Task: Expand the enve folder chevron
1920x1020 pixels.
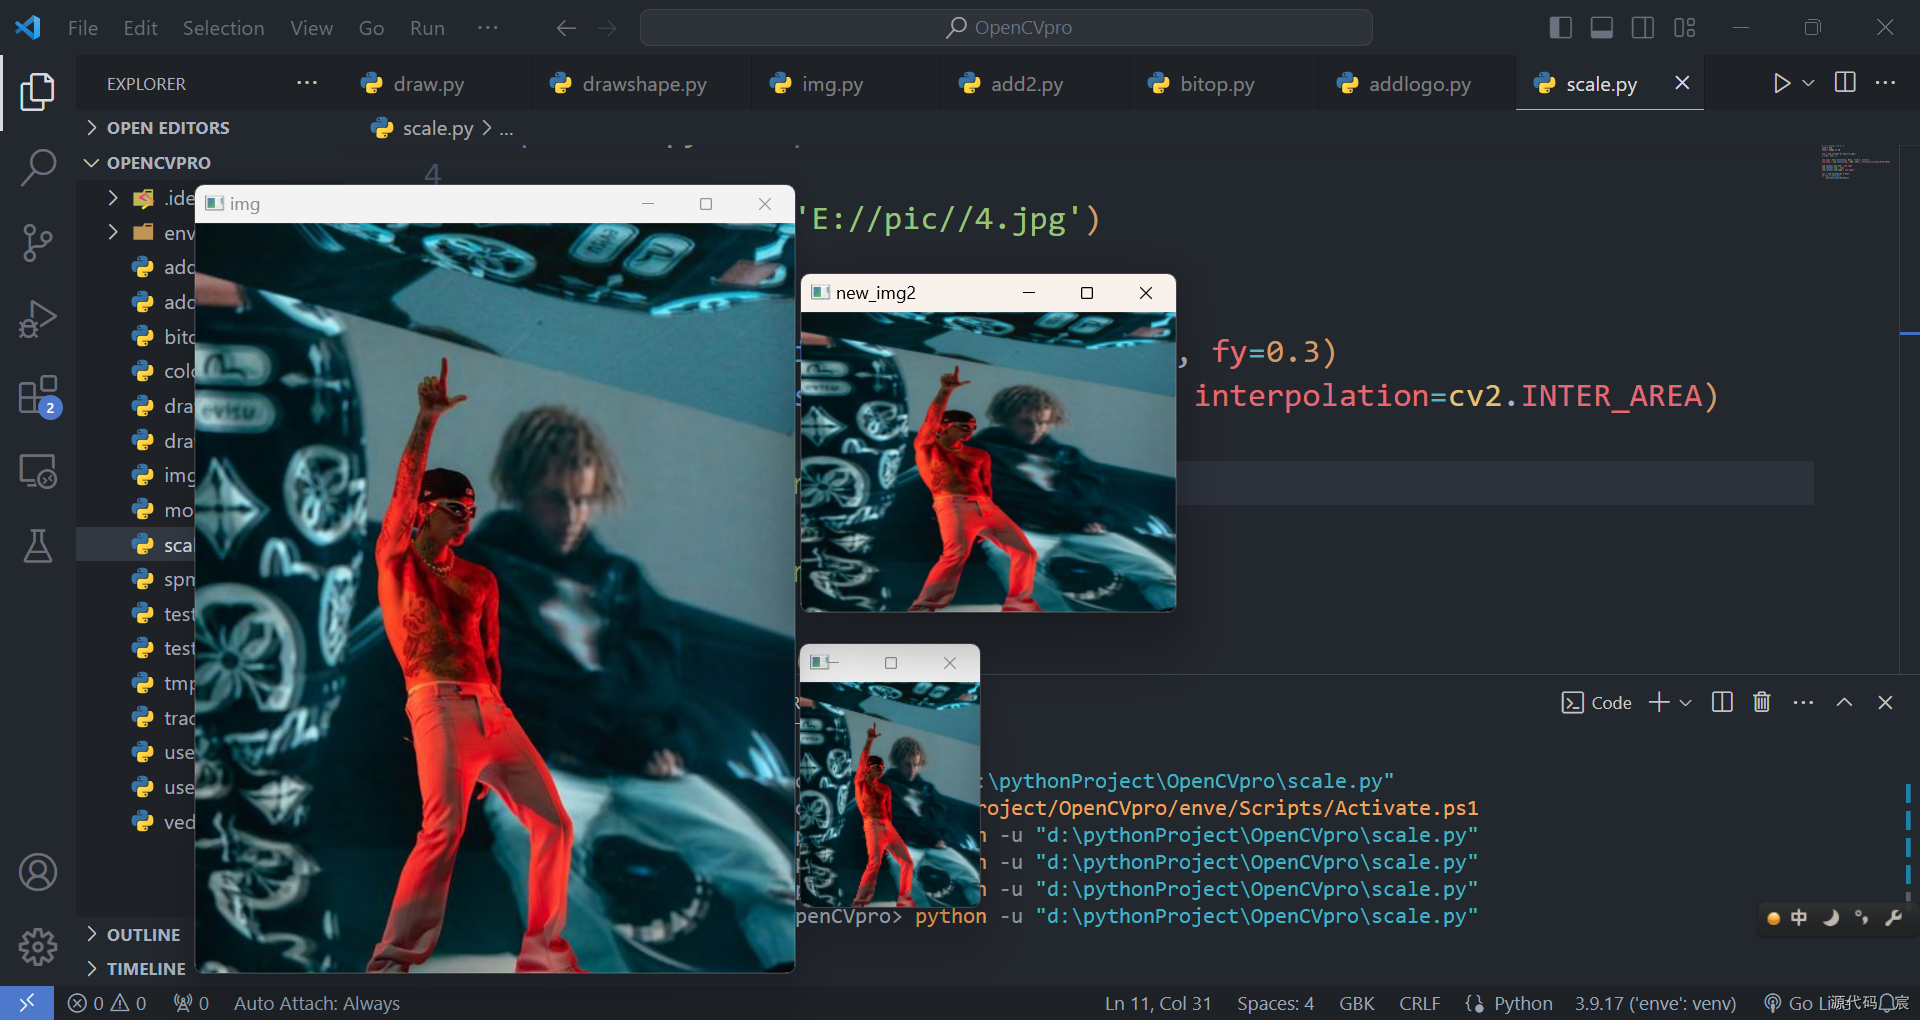Action: (x=113, y=232)
